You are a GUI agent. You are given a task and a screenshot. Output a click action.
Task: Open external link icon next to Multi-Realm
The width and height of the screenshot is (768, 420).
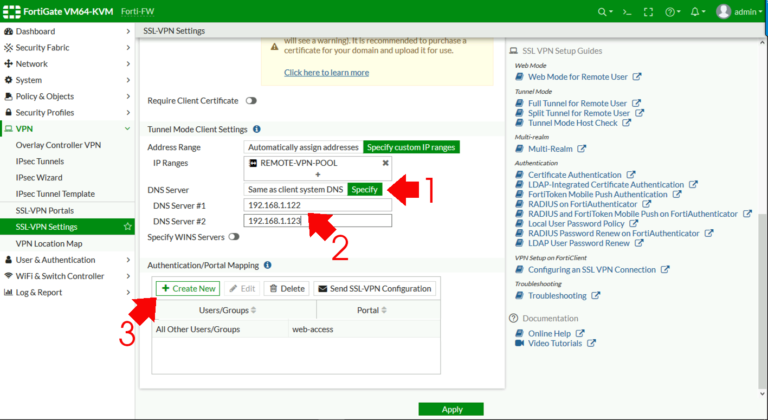581,148
